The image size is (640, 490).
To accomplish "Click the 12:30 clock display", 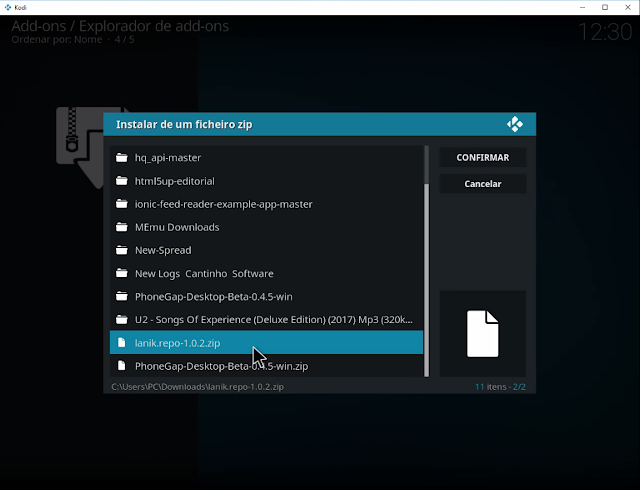I will [605, 32].
